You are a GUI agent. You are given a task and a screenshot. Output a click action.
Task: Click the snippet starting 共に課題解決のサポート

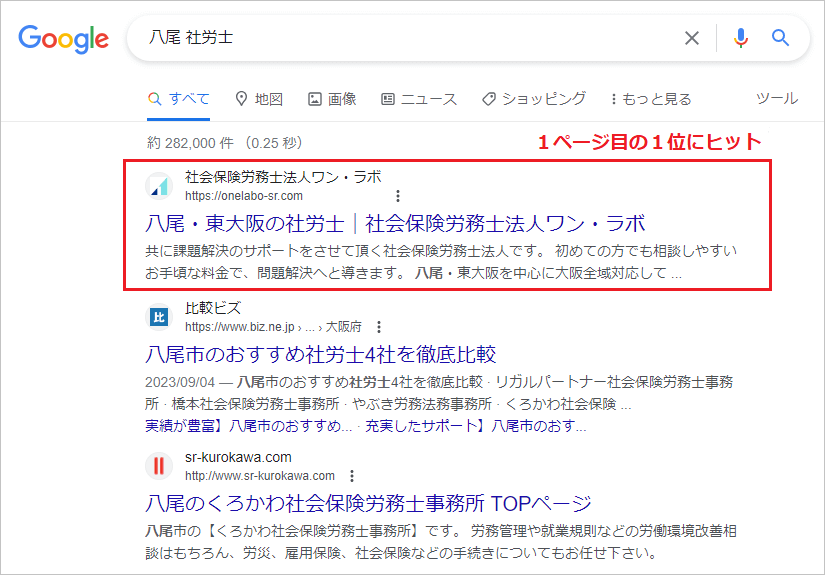(441, 262)
